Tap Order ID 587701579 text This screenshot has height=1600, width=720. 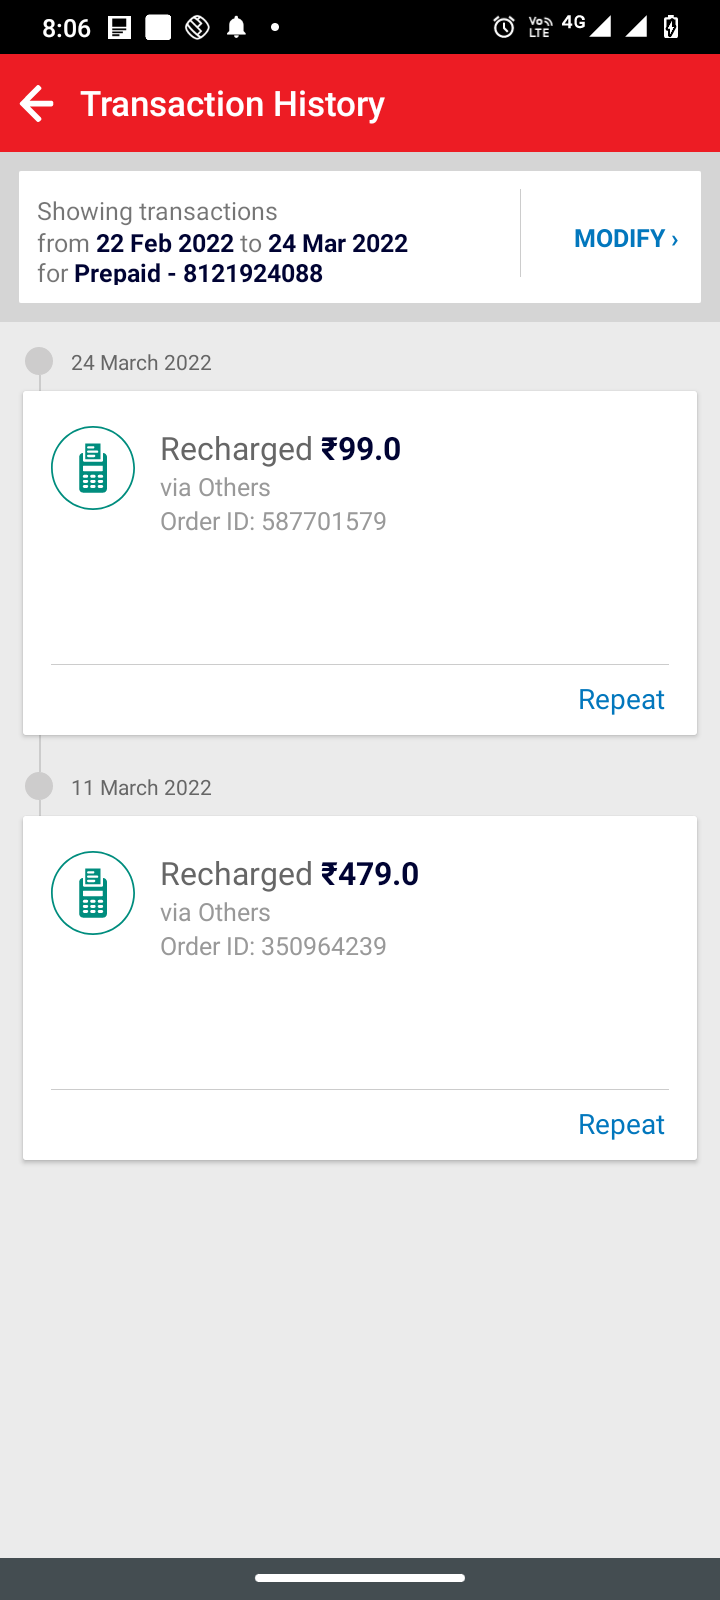point(273,521)
